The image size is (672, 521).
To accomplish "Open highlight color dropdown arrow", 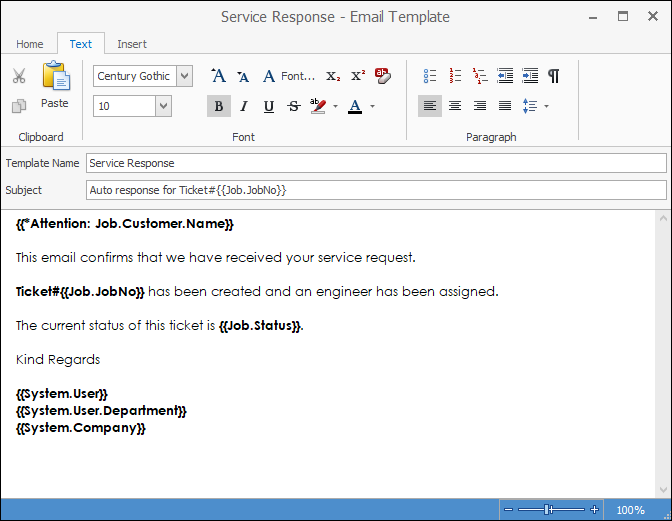I will 335,106.
